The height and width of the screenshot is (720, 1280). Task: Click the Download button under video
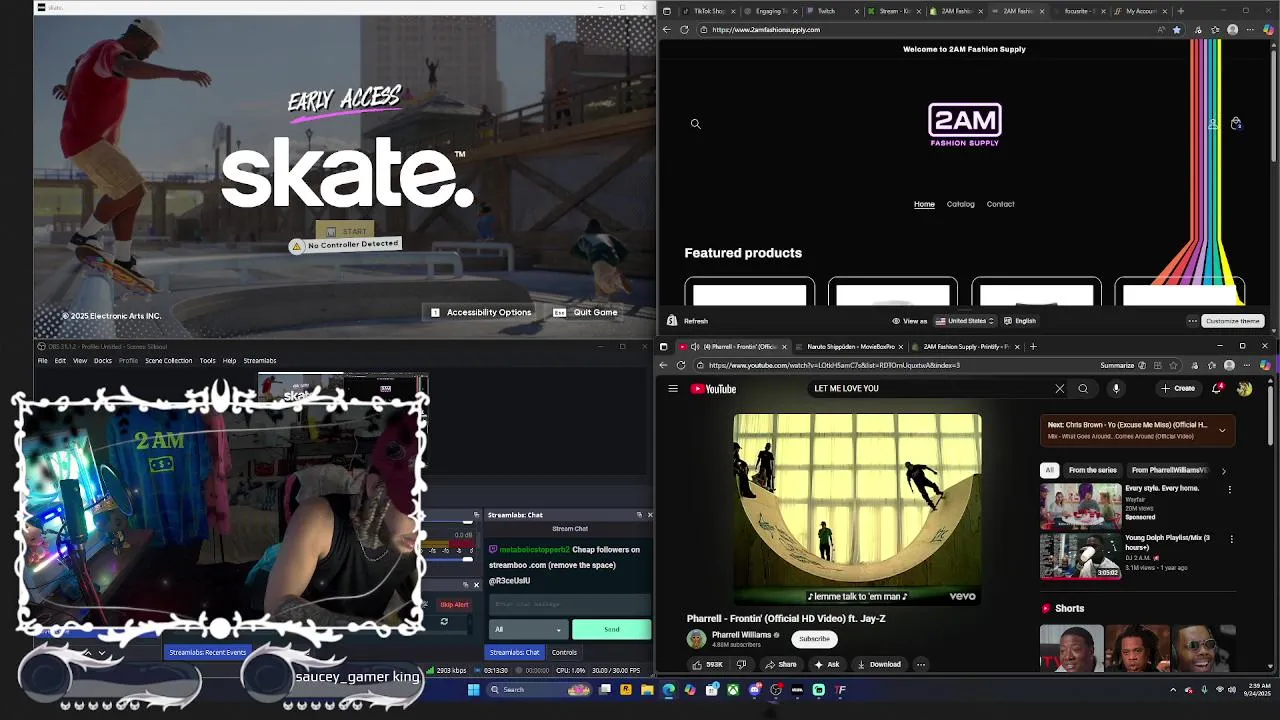879,665
